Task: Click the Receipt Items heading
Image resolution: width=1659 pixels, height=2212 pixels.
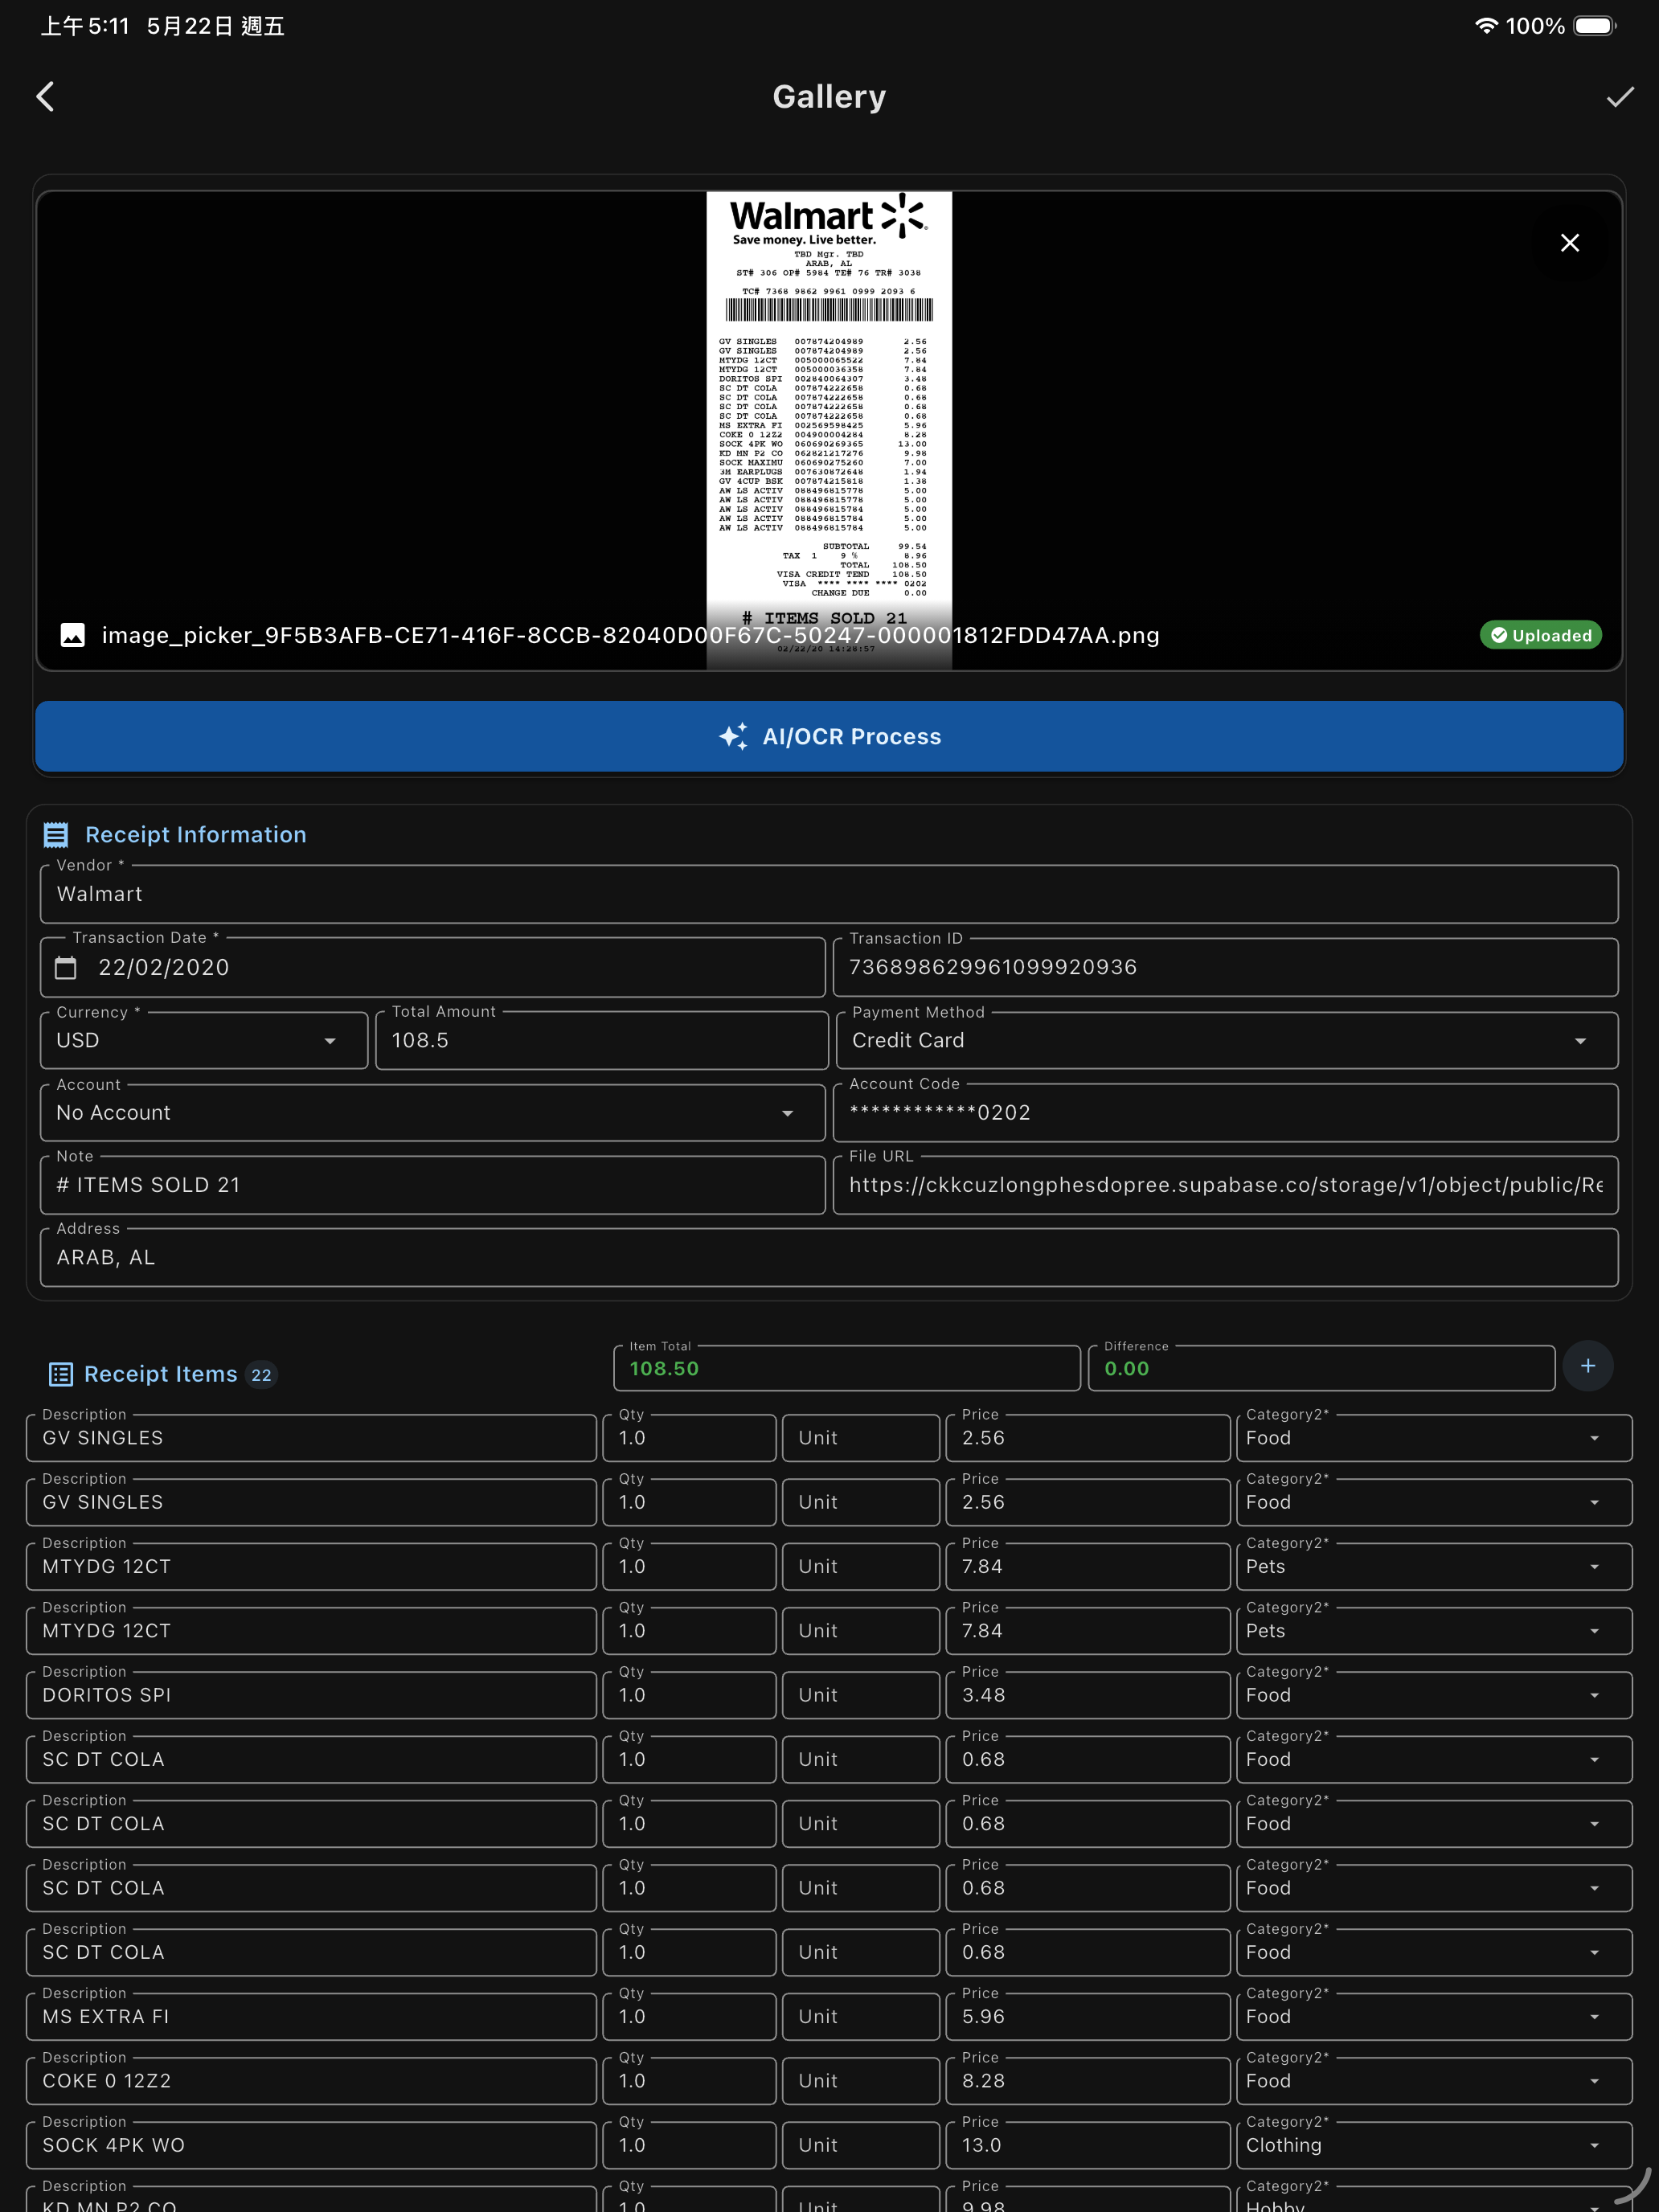Action: click(161, 1374)
